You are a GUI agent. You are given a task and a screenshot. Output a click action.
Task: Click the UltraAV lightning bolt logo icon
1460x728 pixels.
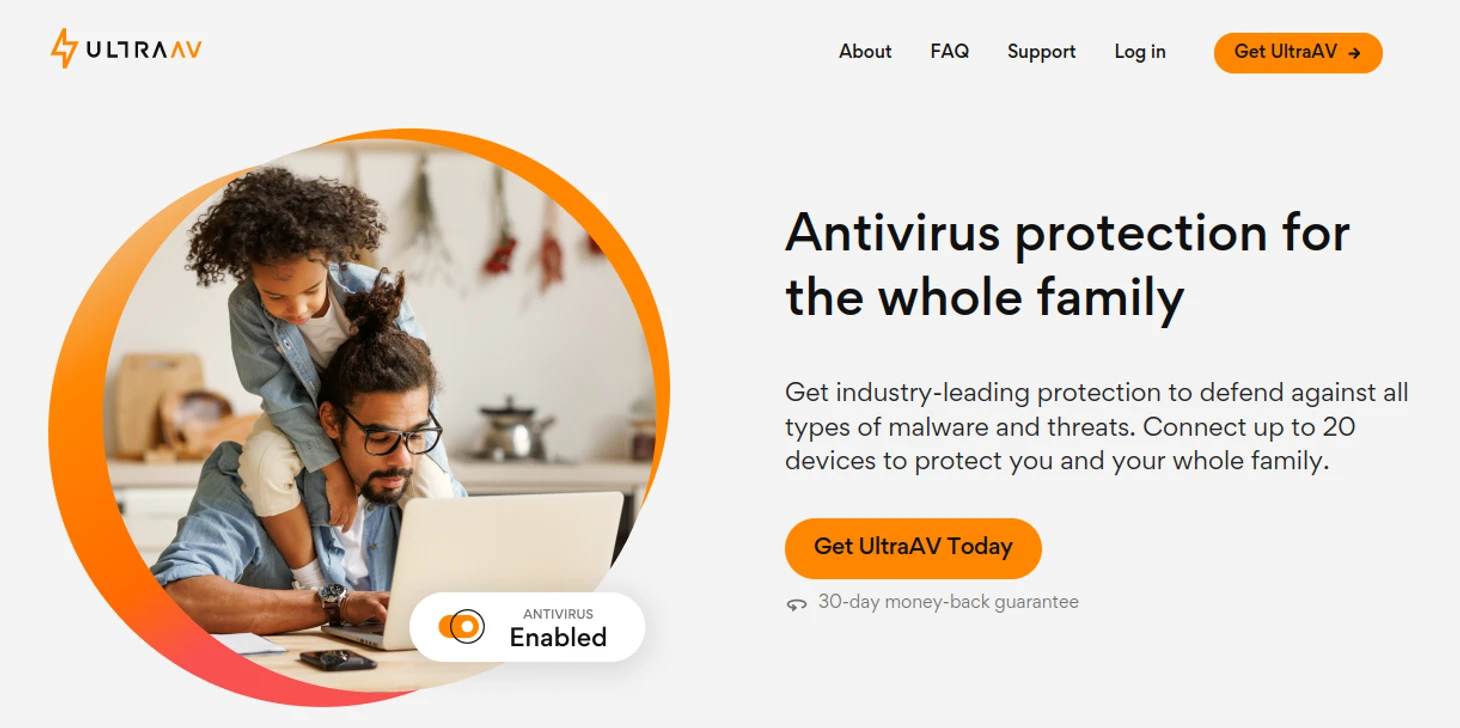[x=64, y=48]
